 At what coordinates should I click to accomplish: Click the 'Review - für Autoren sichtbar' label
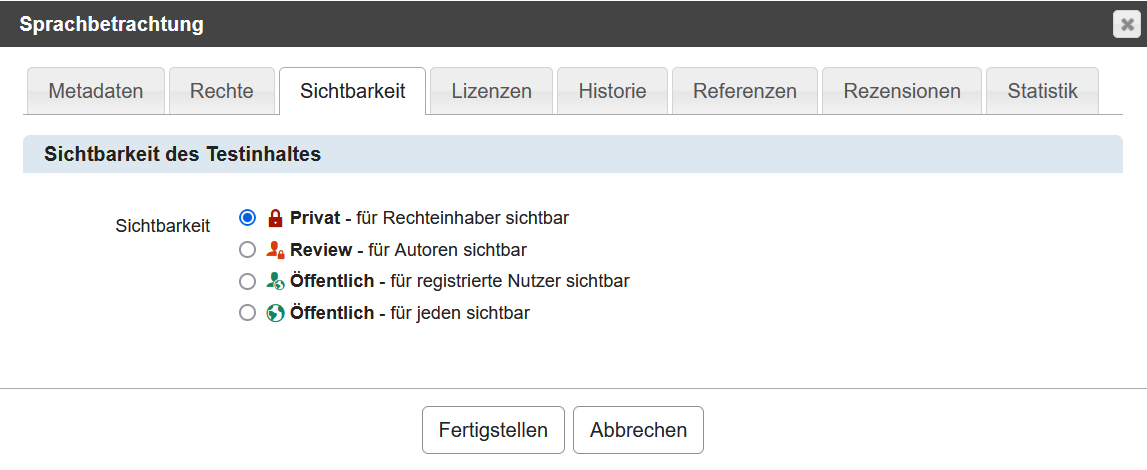(408, 250)
